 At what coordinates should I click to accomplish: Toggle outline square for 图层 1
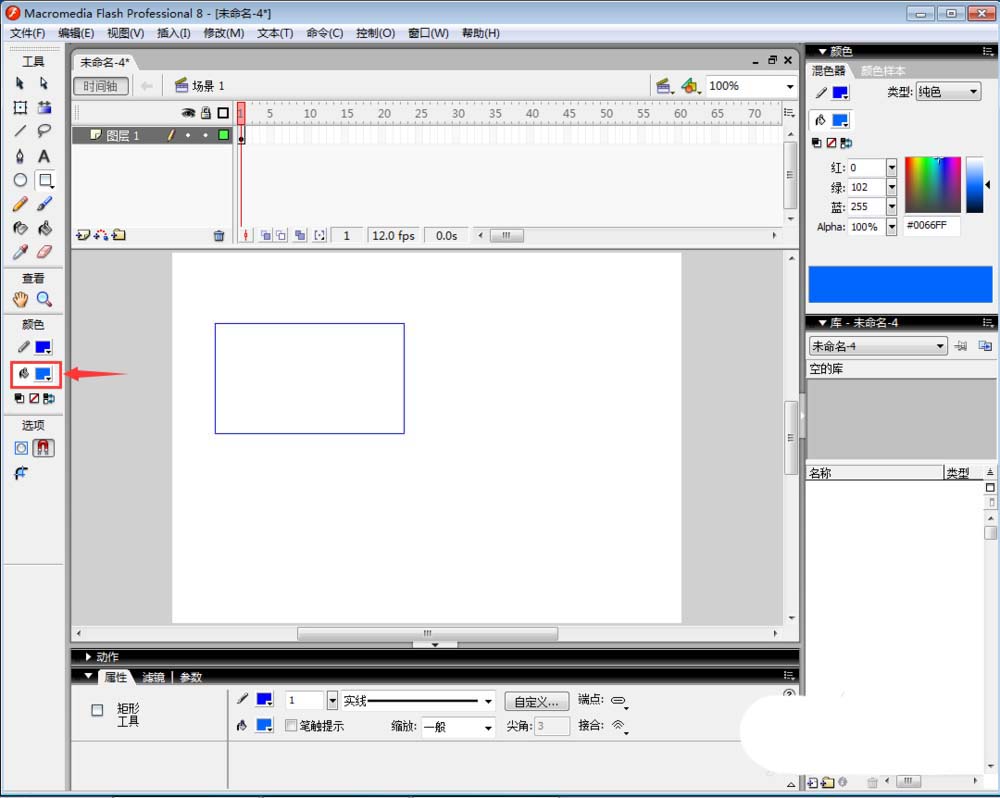point(223,135)
